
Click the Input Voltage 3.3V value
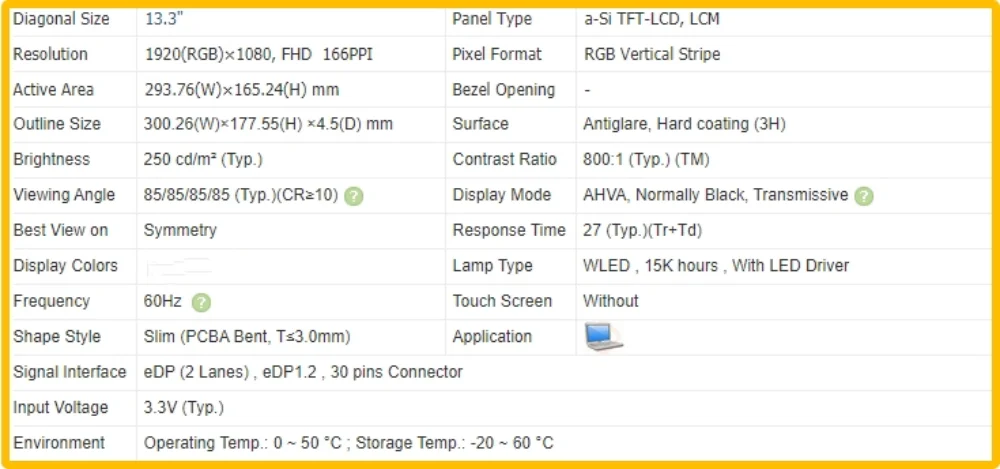(184, 408)
